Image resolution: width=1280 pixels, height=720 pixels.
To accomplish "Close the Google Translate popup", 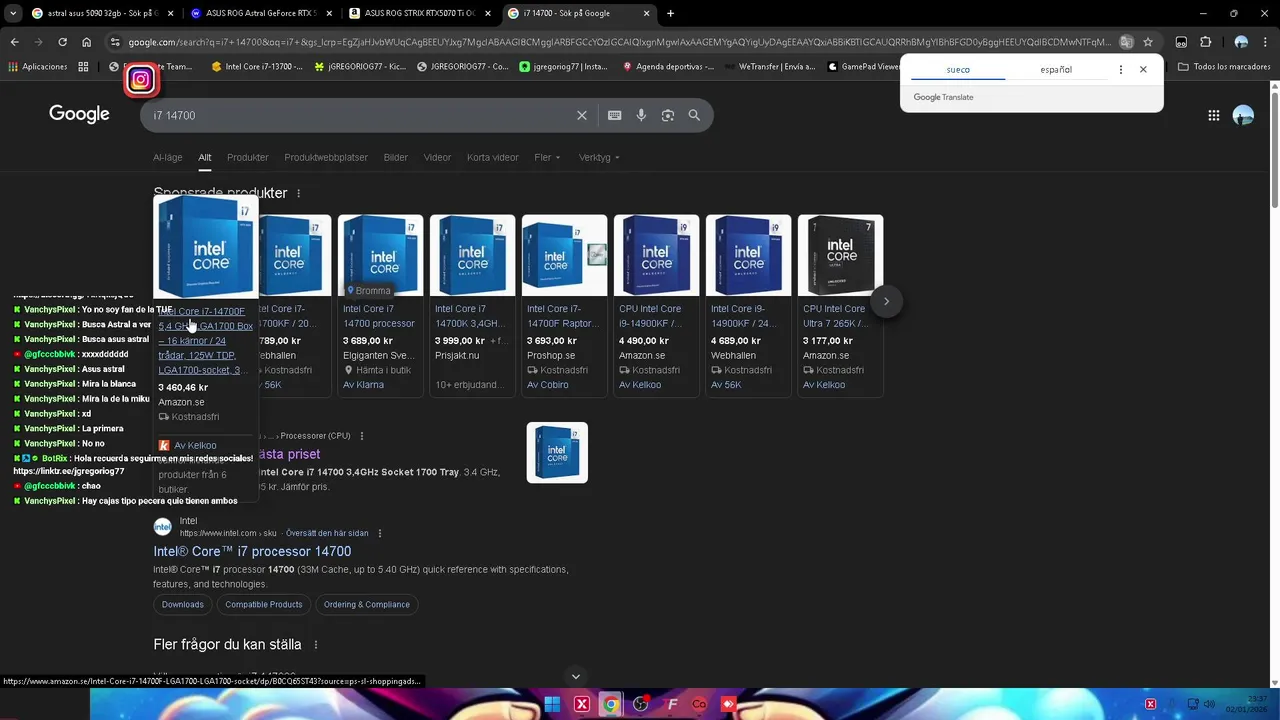I will pyautogui.click(x=1143, y=70).
